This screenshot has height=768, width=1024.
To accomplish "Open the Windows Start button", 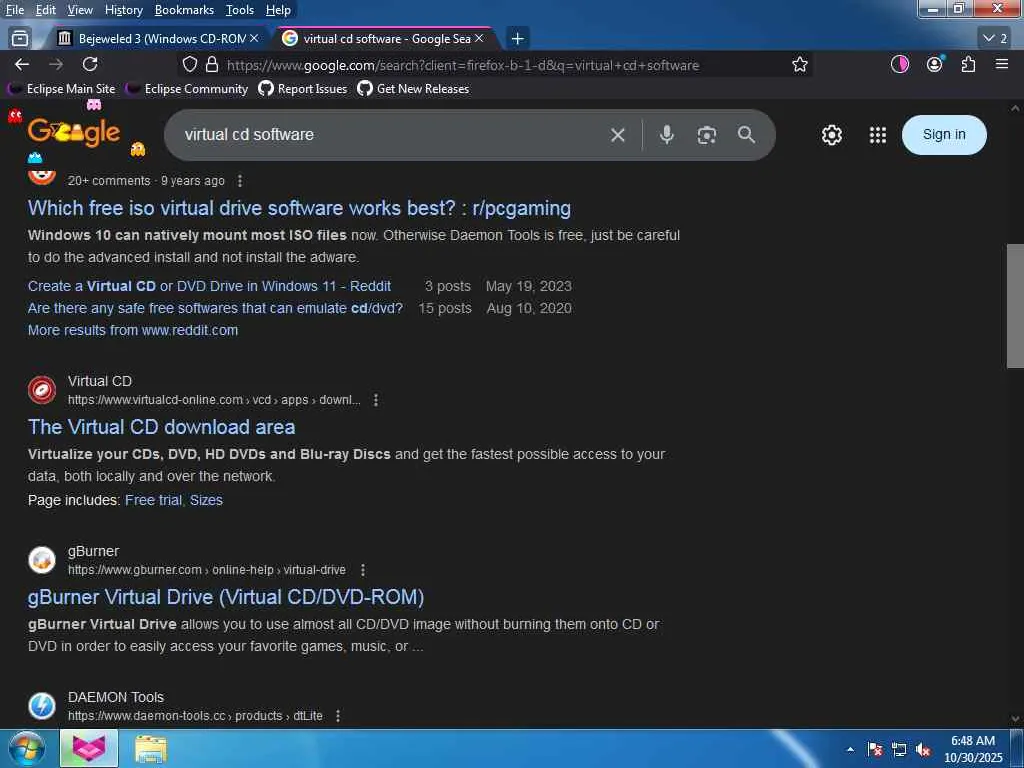I will point(26,748).
